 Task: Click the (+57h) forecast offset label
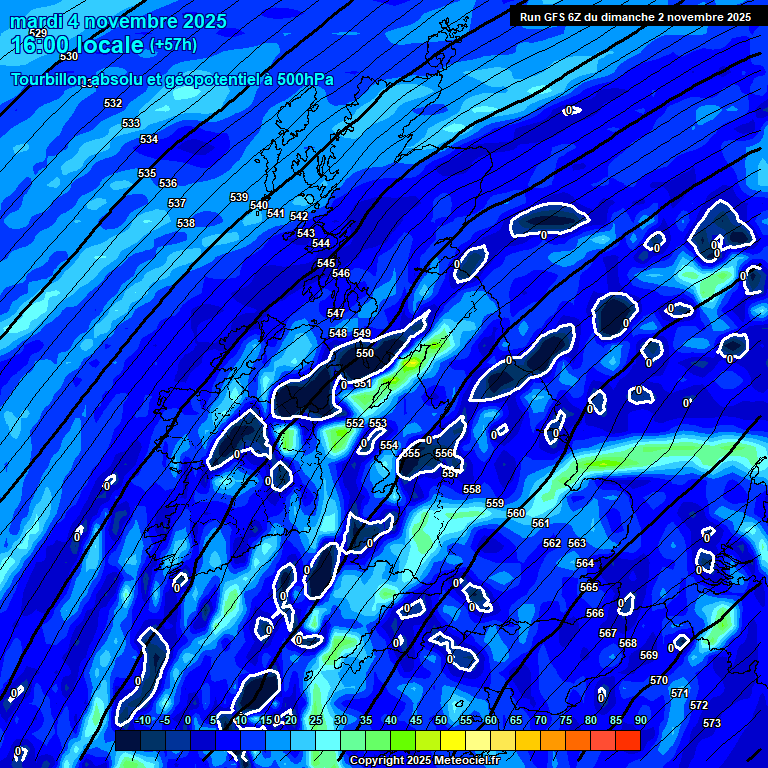pos(173,45)
